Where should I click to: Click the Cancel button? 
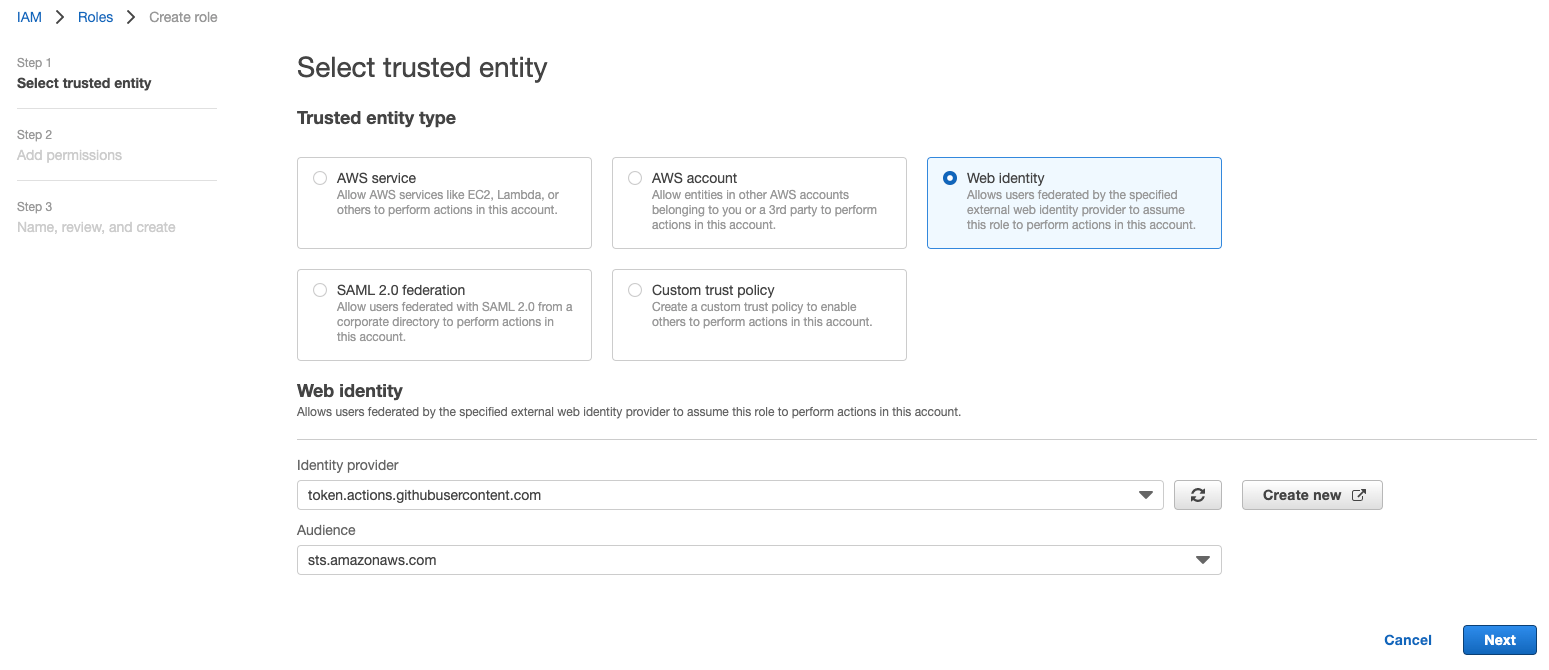(x=1407, y=640)
